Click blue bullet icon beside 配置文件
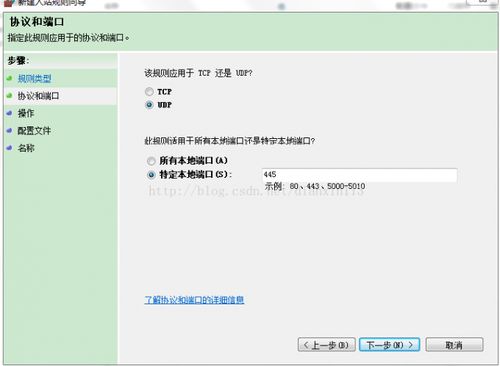 point(9,130)
